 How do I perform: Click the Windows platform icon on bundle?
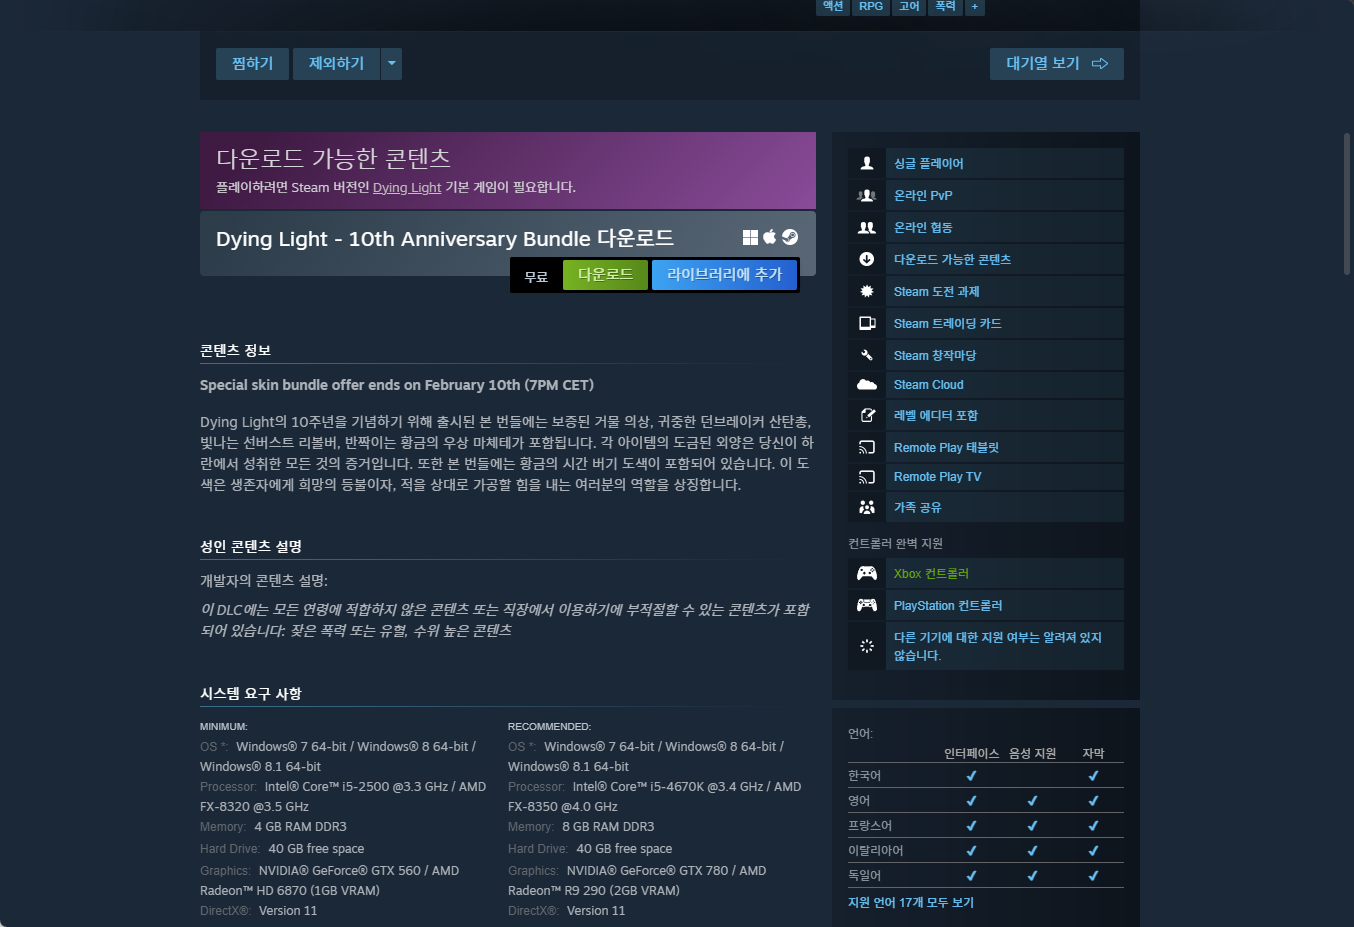[750, 237]
